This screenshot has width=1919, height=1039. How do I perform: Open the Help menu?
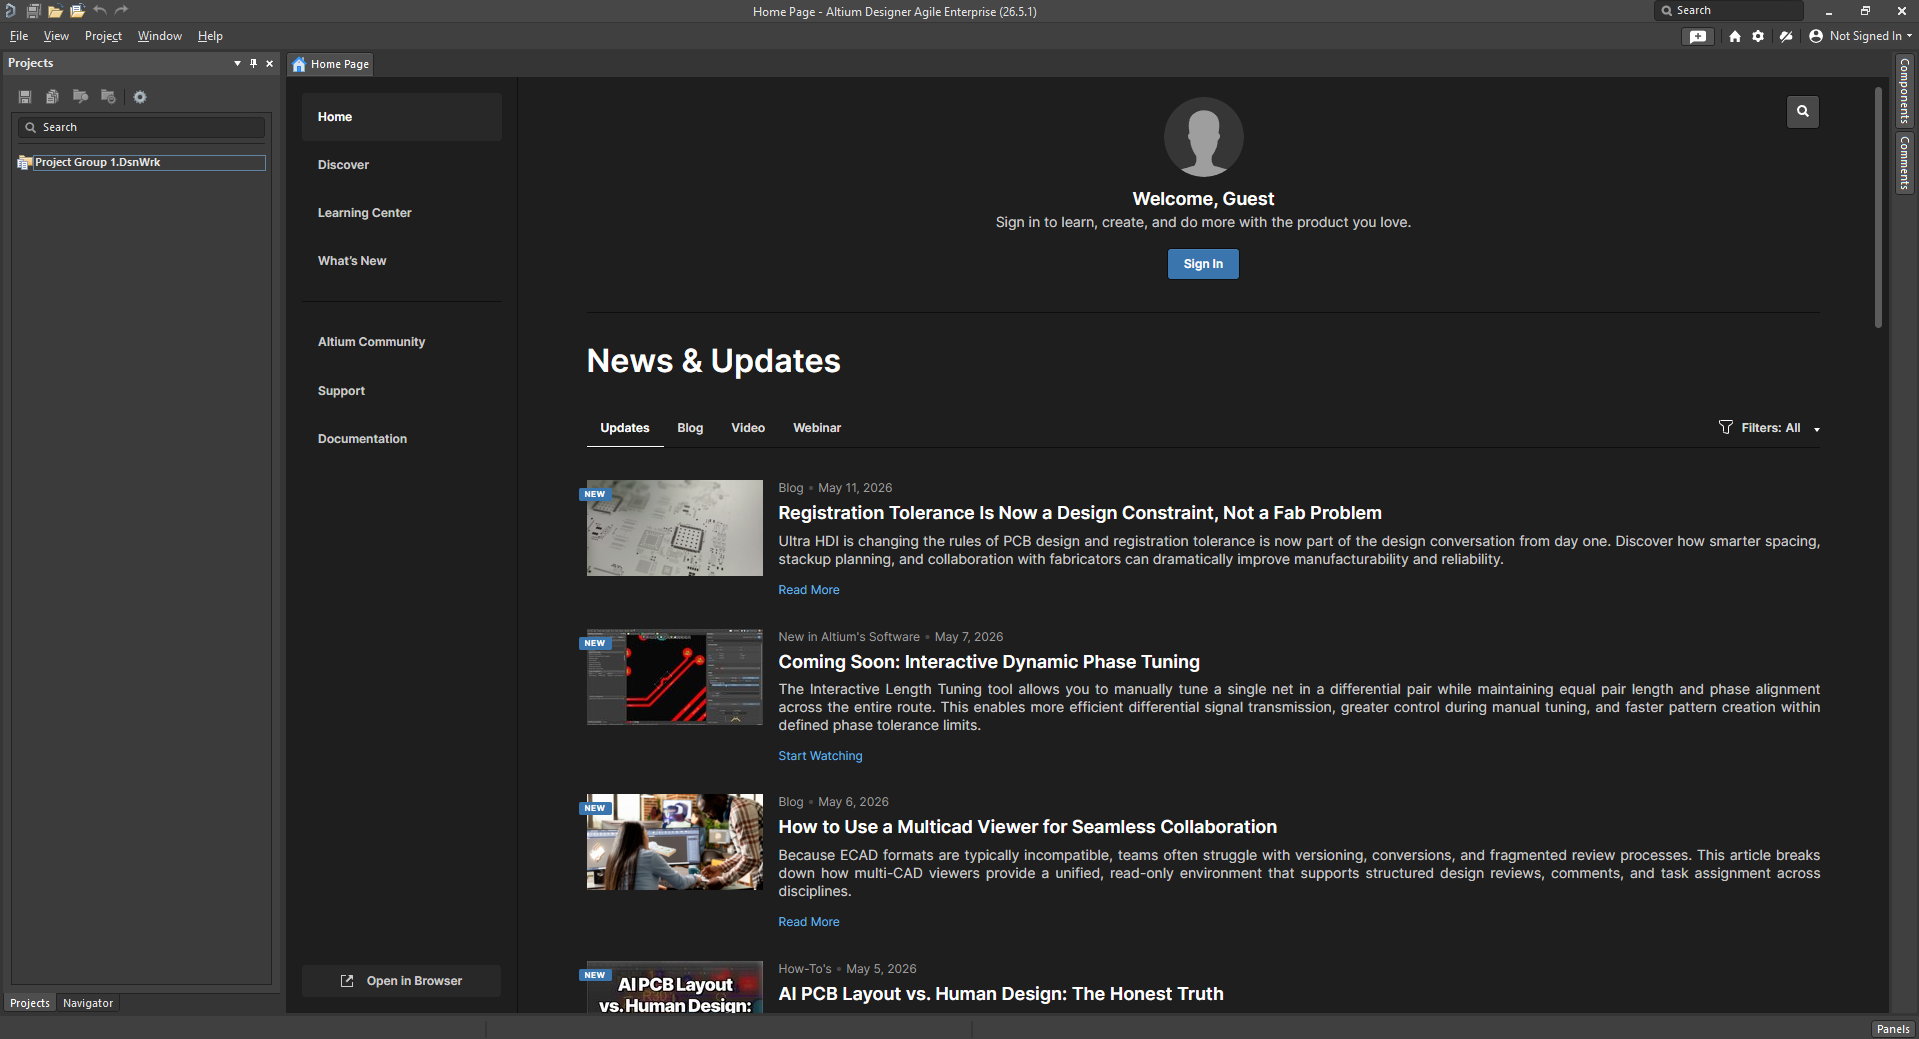point(210,36)
